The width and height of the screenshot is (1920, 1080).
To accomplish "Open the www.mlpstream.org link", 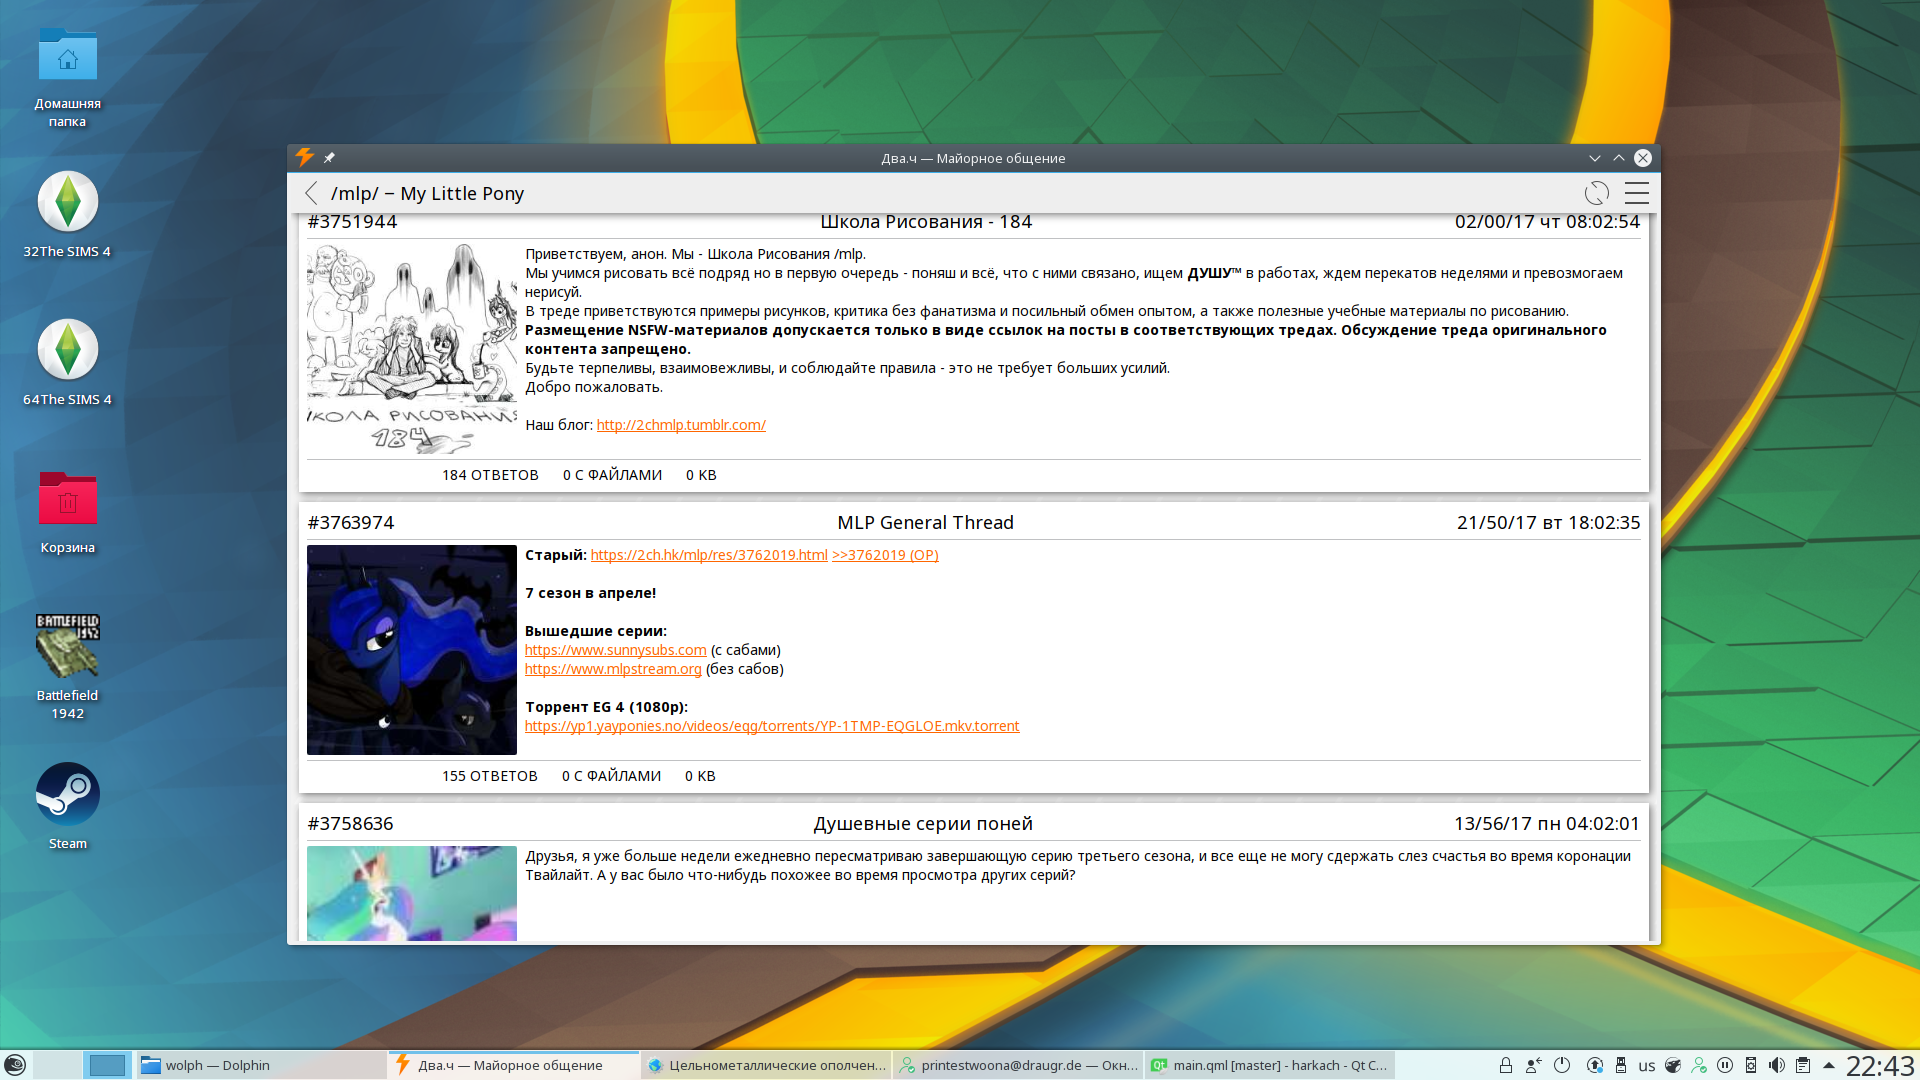I will pyautogui.click(x=613, y=669).
